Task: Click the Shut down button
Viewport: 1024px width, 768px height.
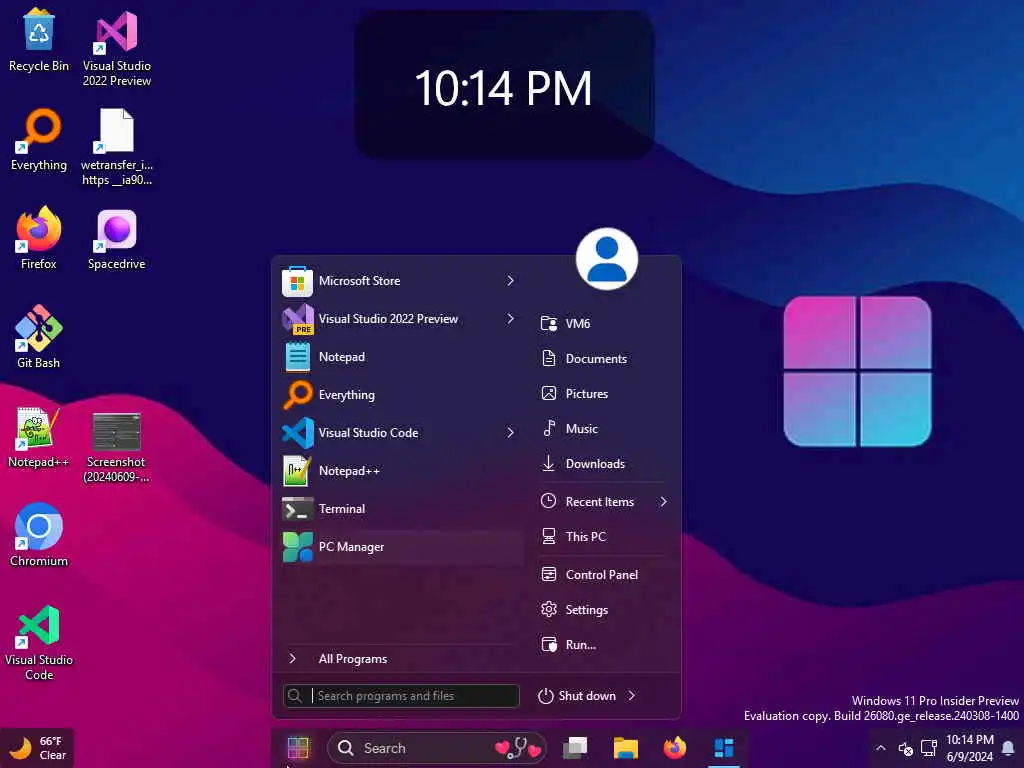Action: (577, 696)
